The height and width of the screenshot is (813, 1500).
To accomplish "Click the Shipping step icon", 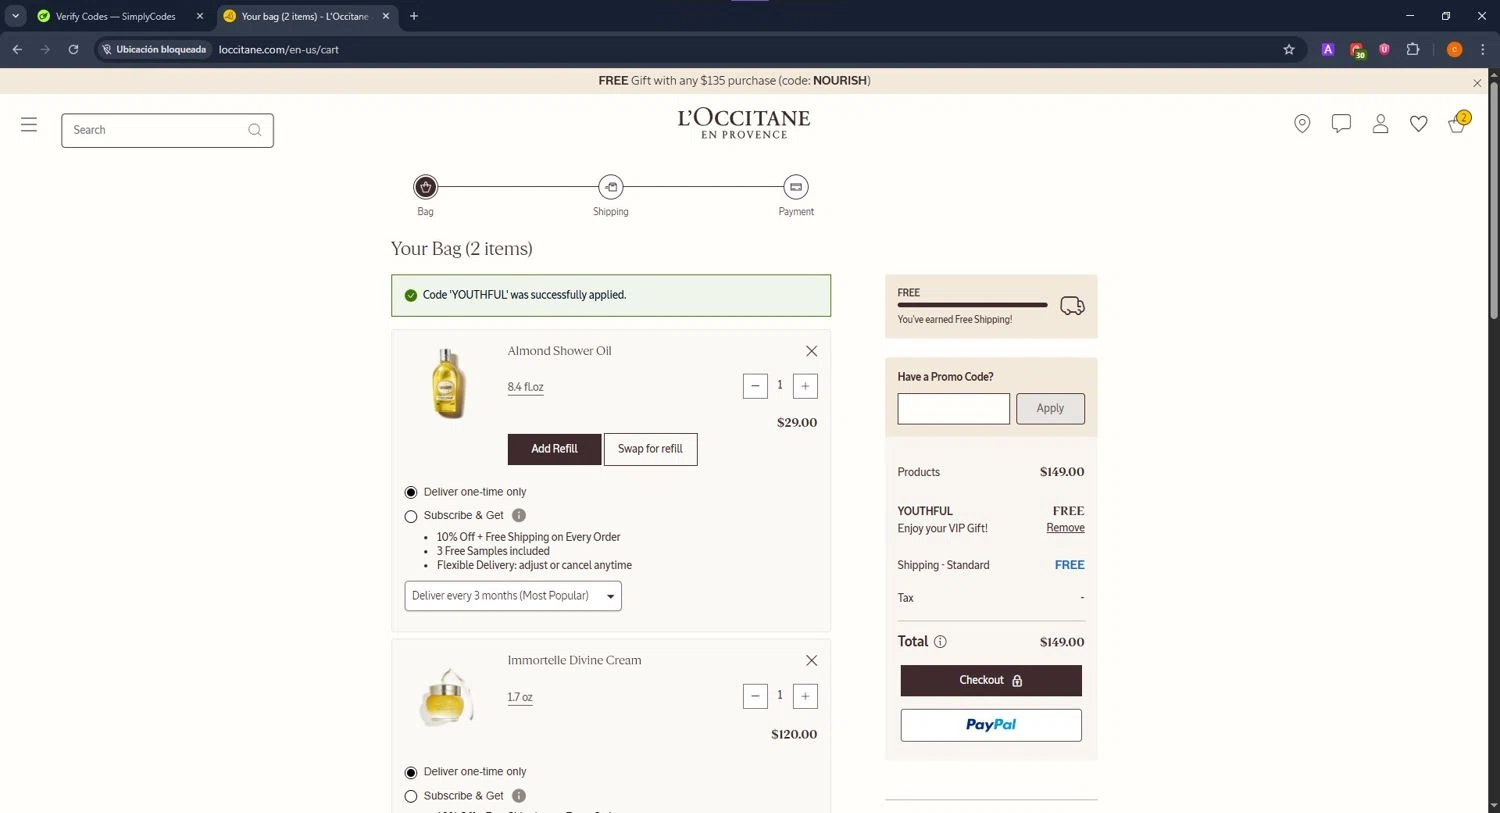I will [x=611, y=187].
